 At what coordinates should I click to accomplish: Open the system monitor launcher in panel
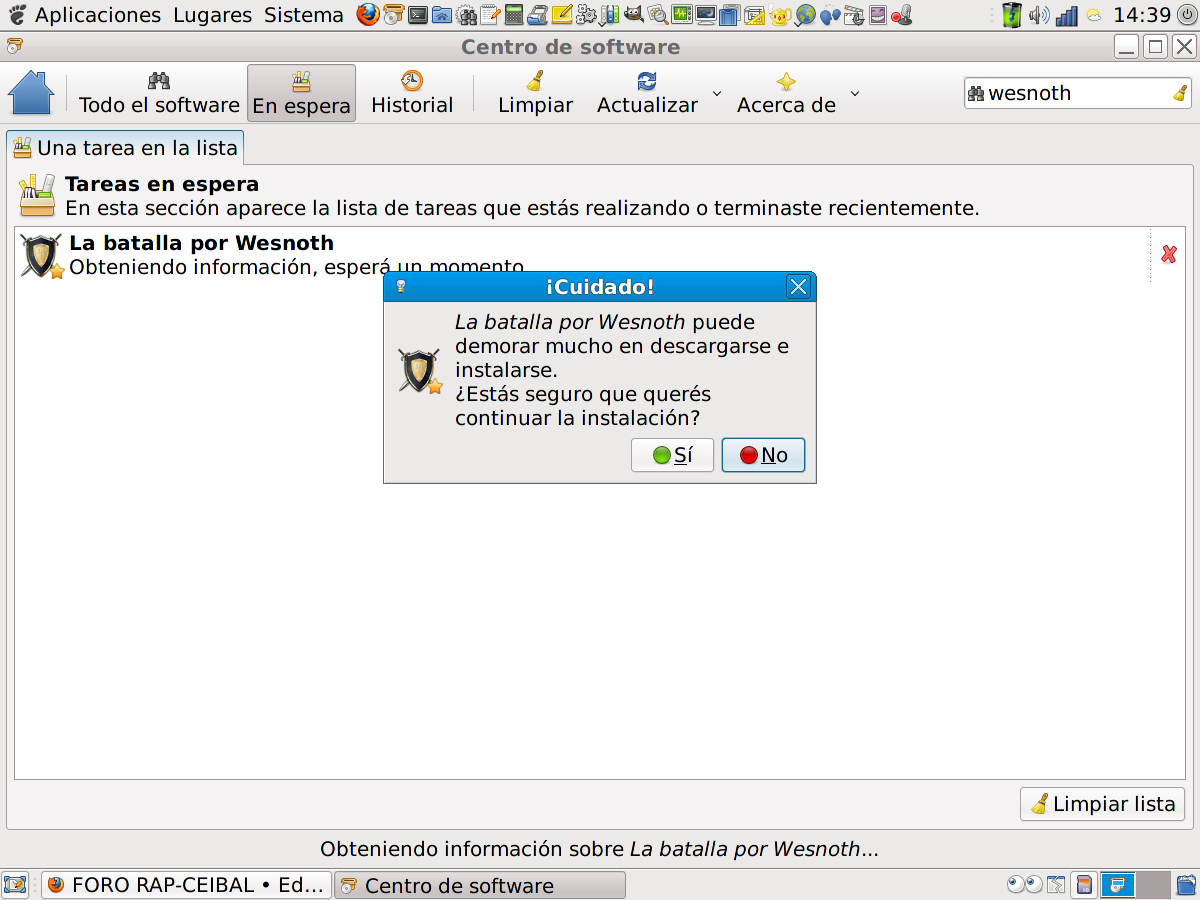(x=682, y=15)
